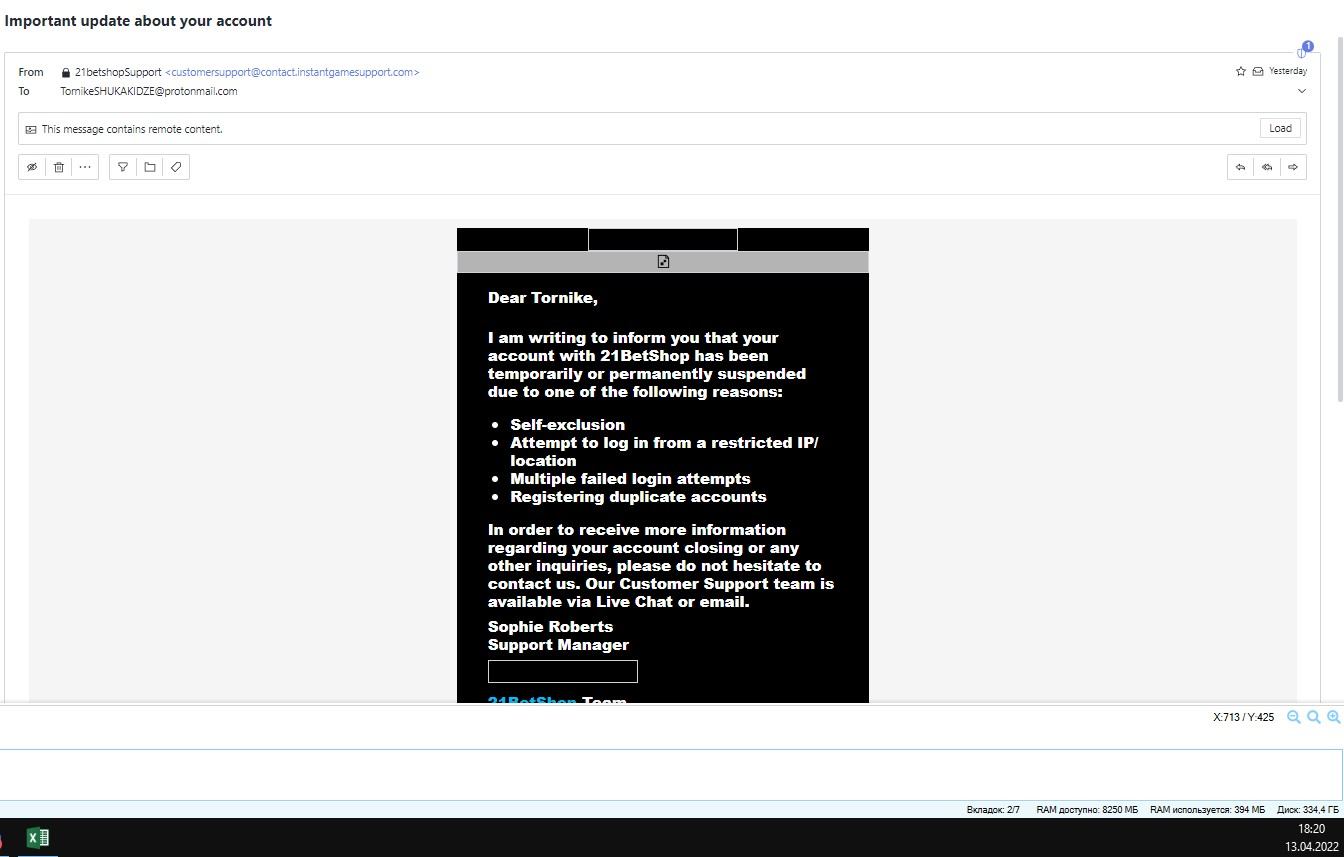Open the more actions ellipsis menu

[85, 167]
